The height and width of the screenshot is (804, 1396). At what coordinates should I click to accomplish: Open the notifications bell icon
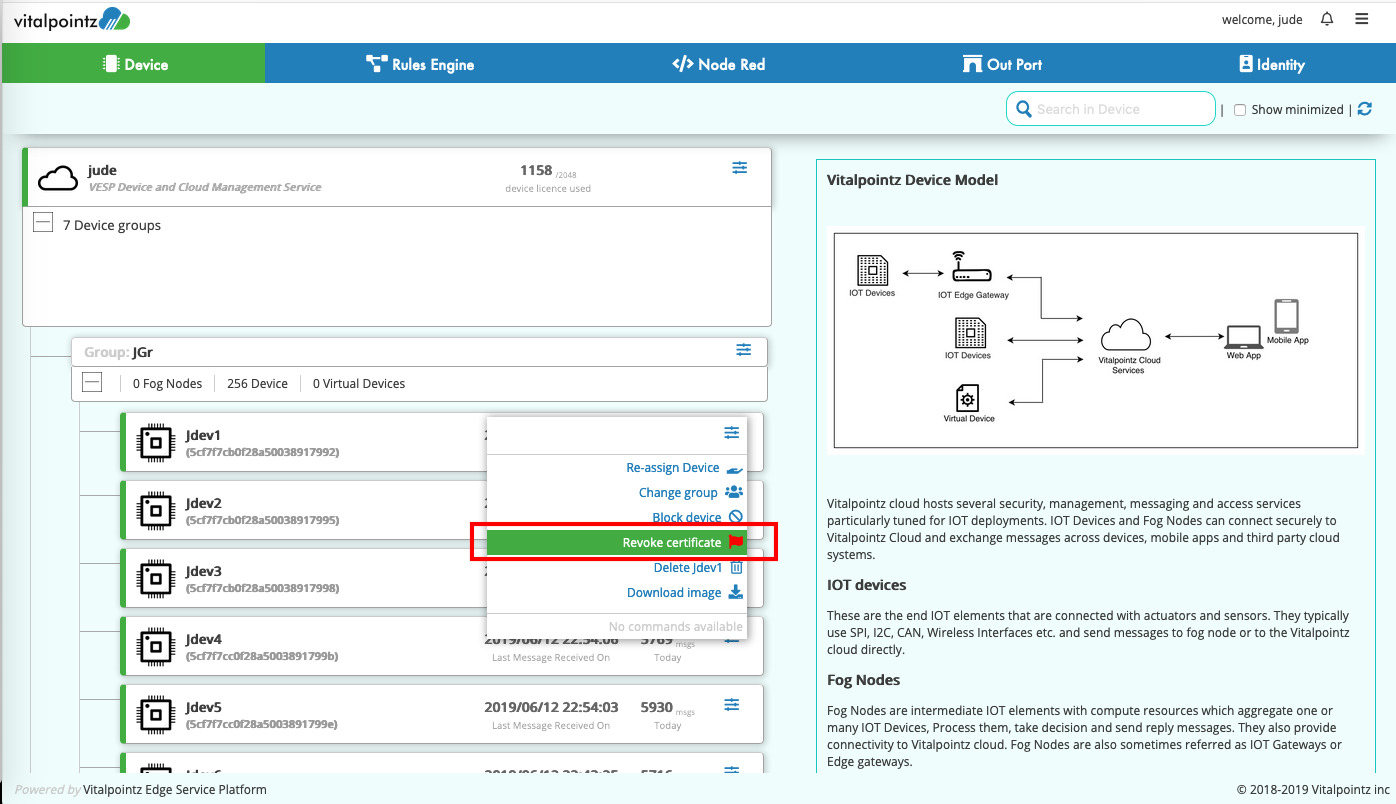pos(1327,19)
